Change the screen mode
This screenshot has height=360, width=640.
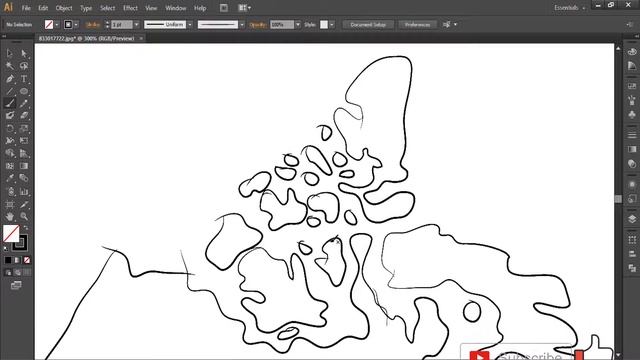tap(16, 285)
